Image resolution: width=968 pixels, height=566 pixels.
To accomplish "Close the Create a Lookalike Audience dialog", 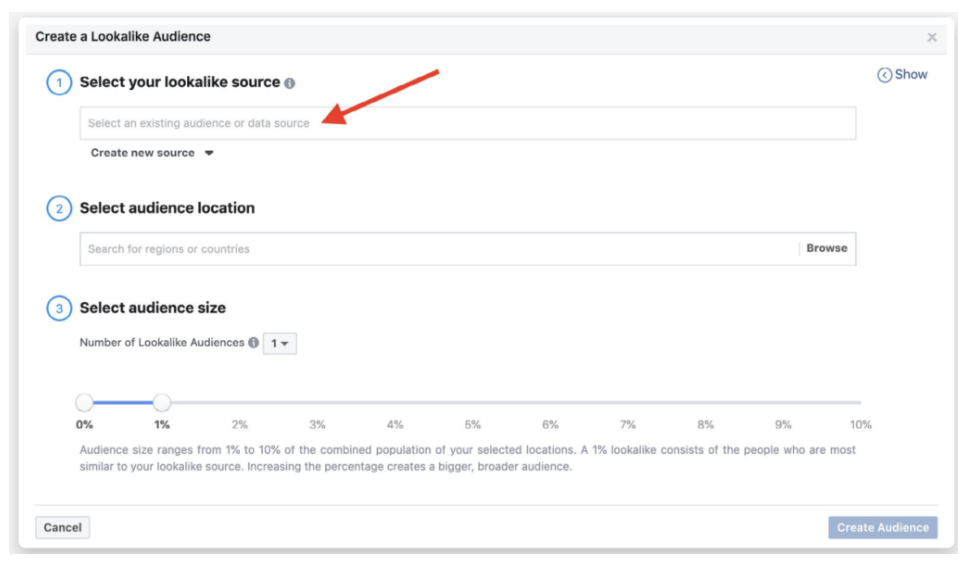I will [932, 37].
